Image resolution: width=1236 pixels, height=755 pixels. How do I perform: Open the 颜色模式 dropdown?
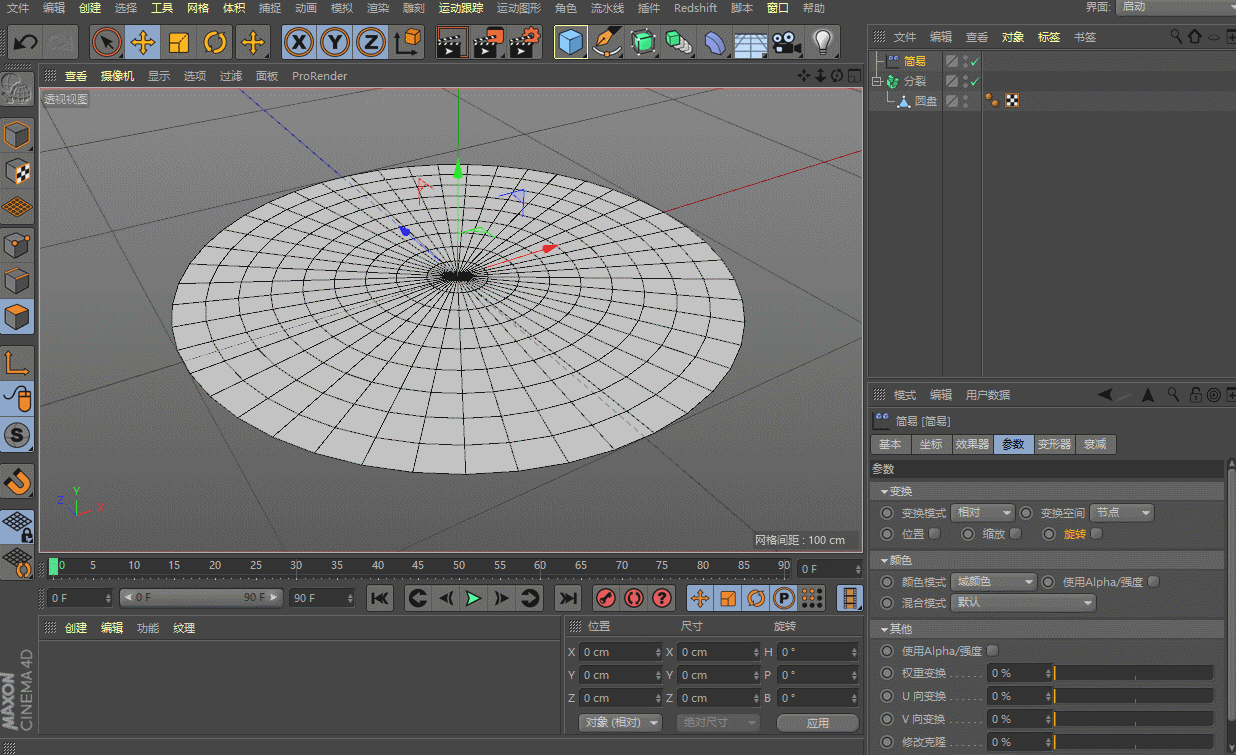[x=993, y=582]
